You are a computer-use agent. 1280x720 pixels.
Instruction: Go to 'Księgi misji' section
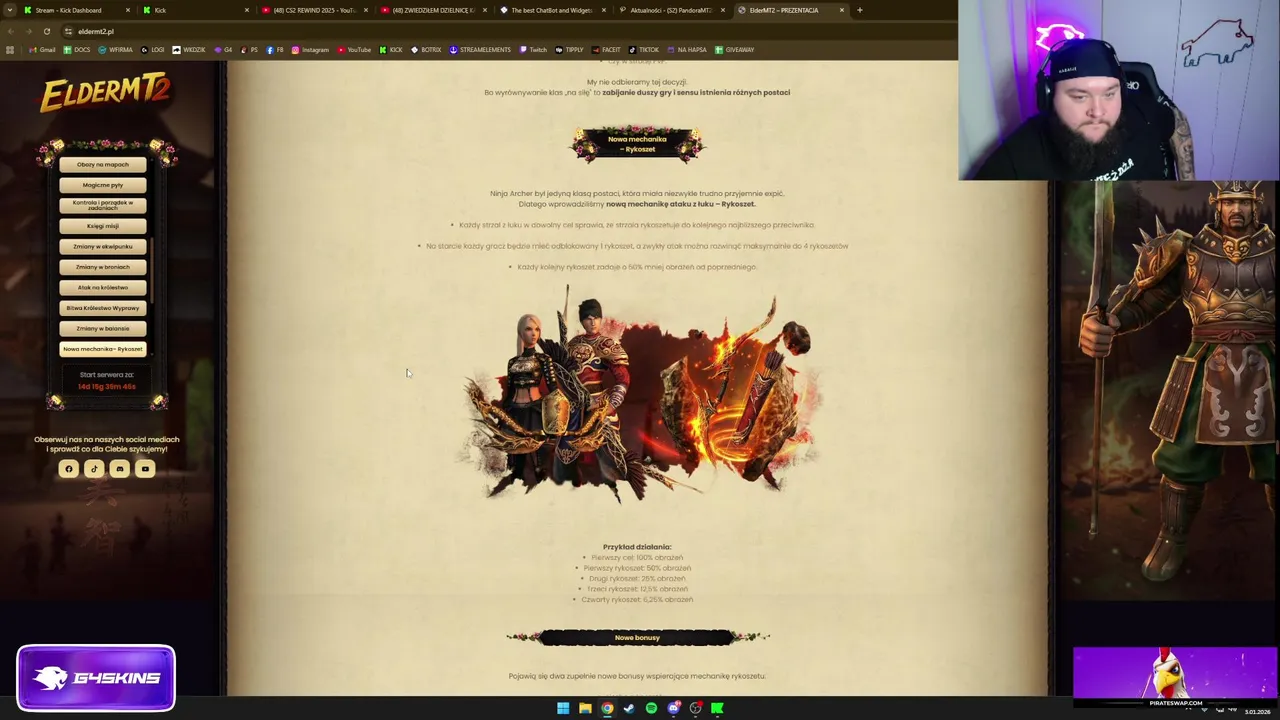tap(103, 226)
